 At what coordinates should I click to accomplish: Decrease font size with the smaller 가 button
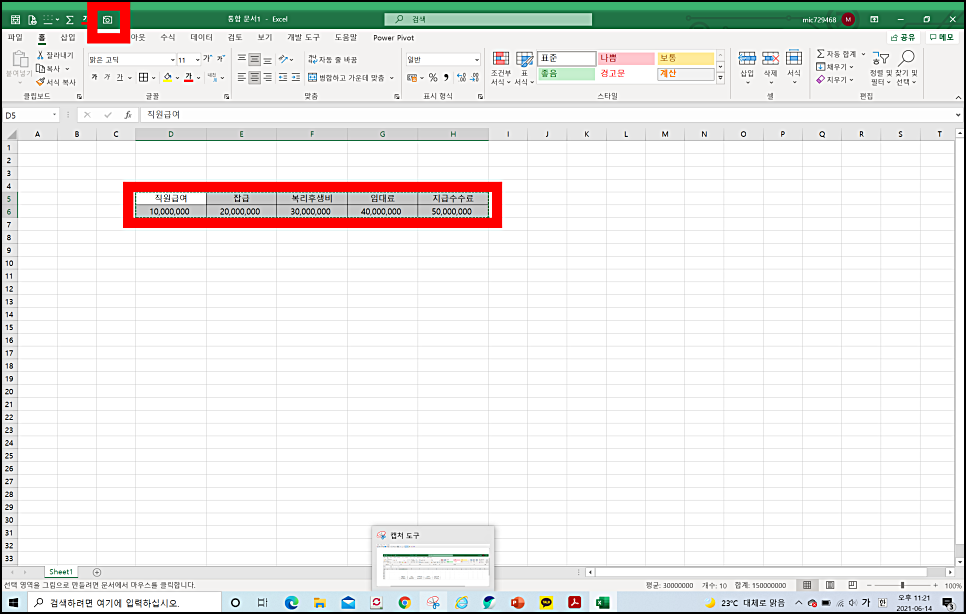(220, 59)
